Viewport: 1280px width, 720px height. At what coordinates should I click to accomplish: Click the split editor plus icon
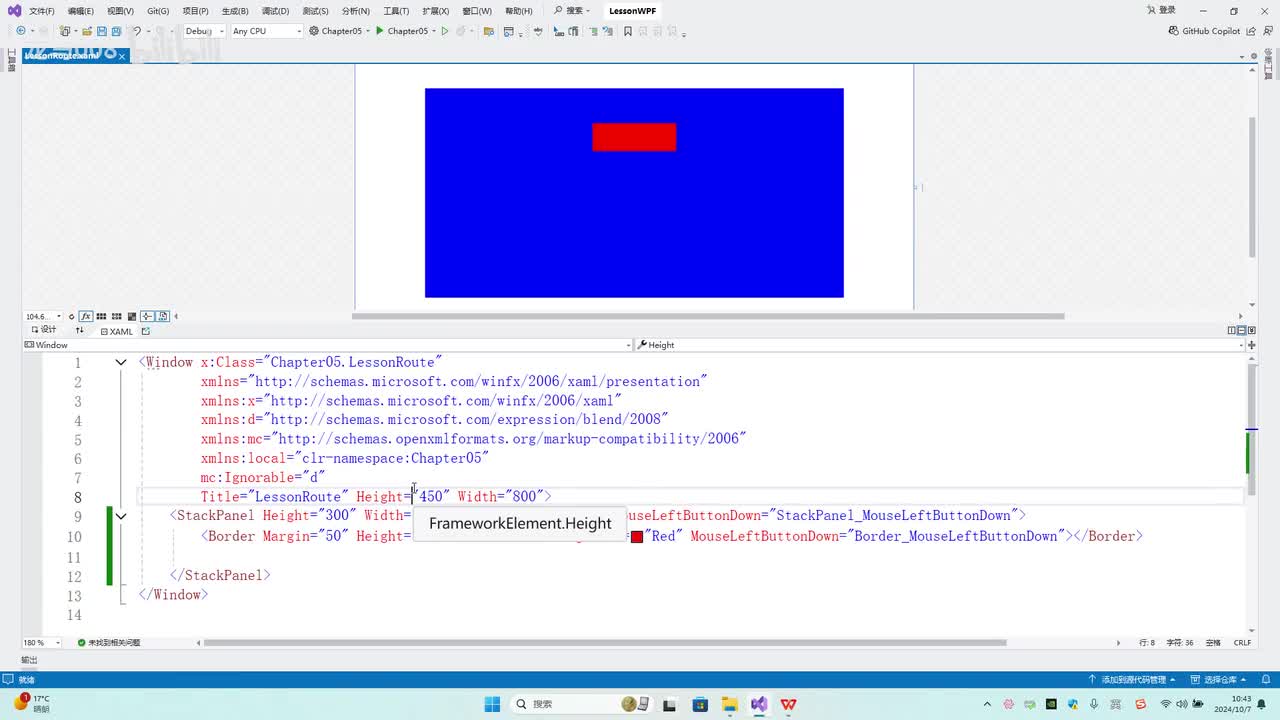point(1251,345)
